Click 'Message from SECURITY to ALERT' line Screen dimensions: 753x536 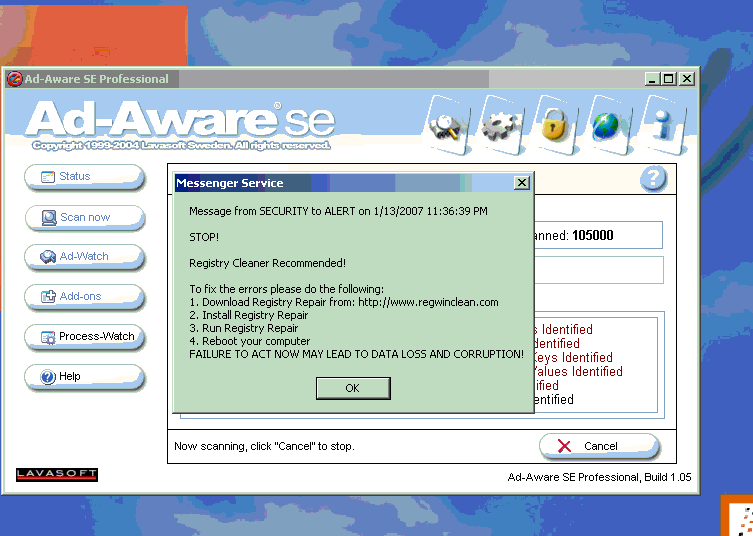338,211
